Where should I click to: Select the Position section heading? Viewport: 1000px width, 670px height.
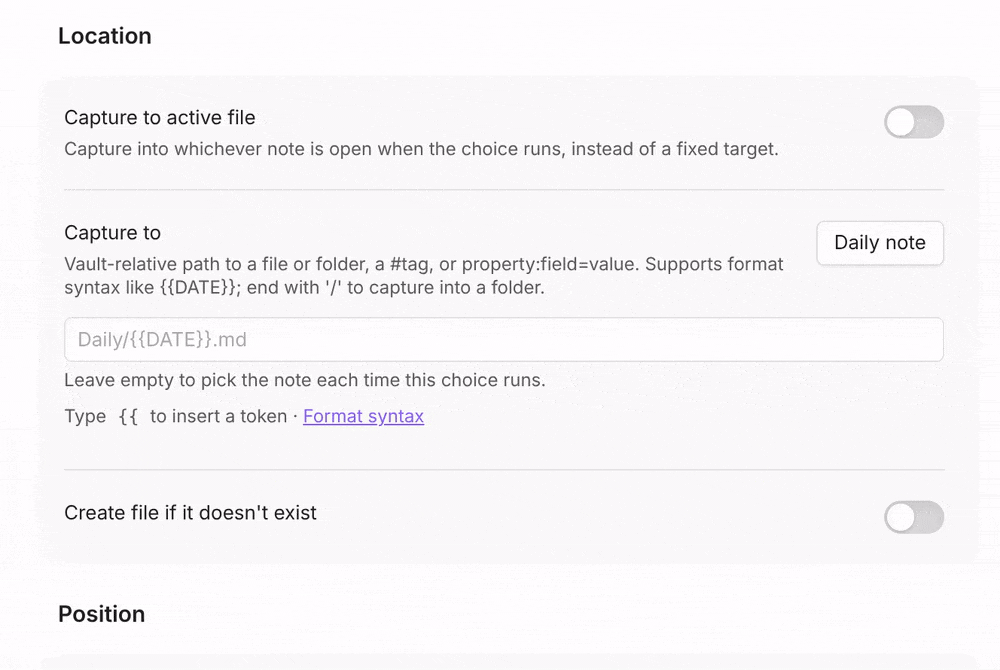point(101,614)
